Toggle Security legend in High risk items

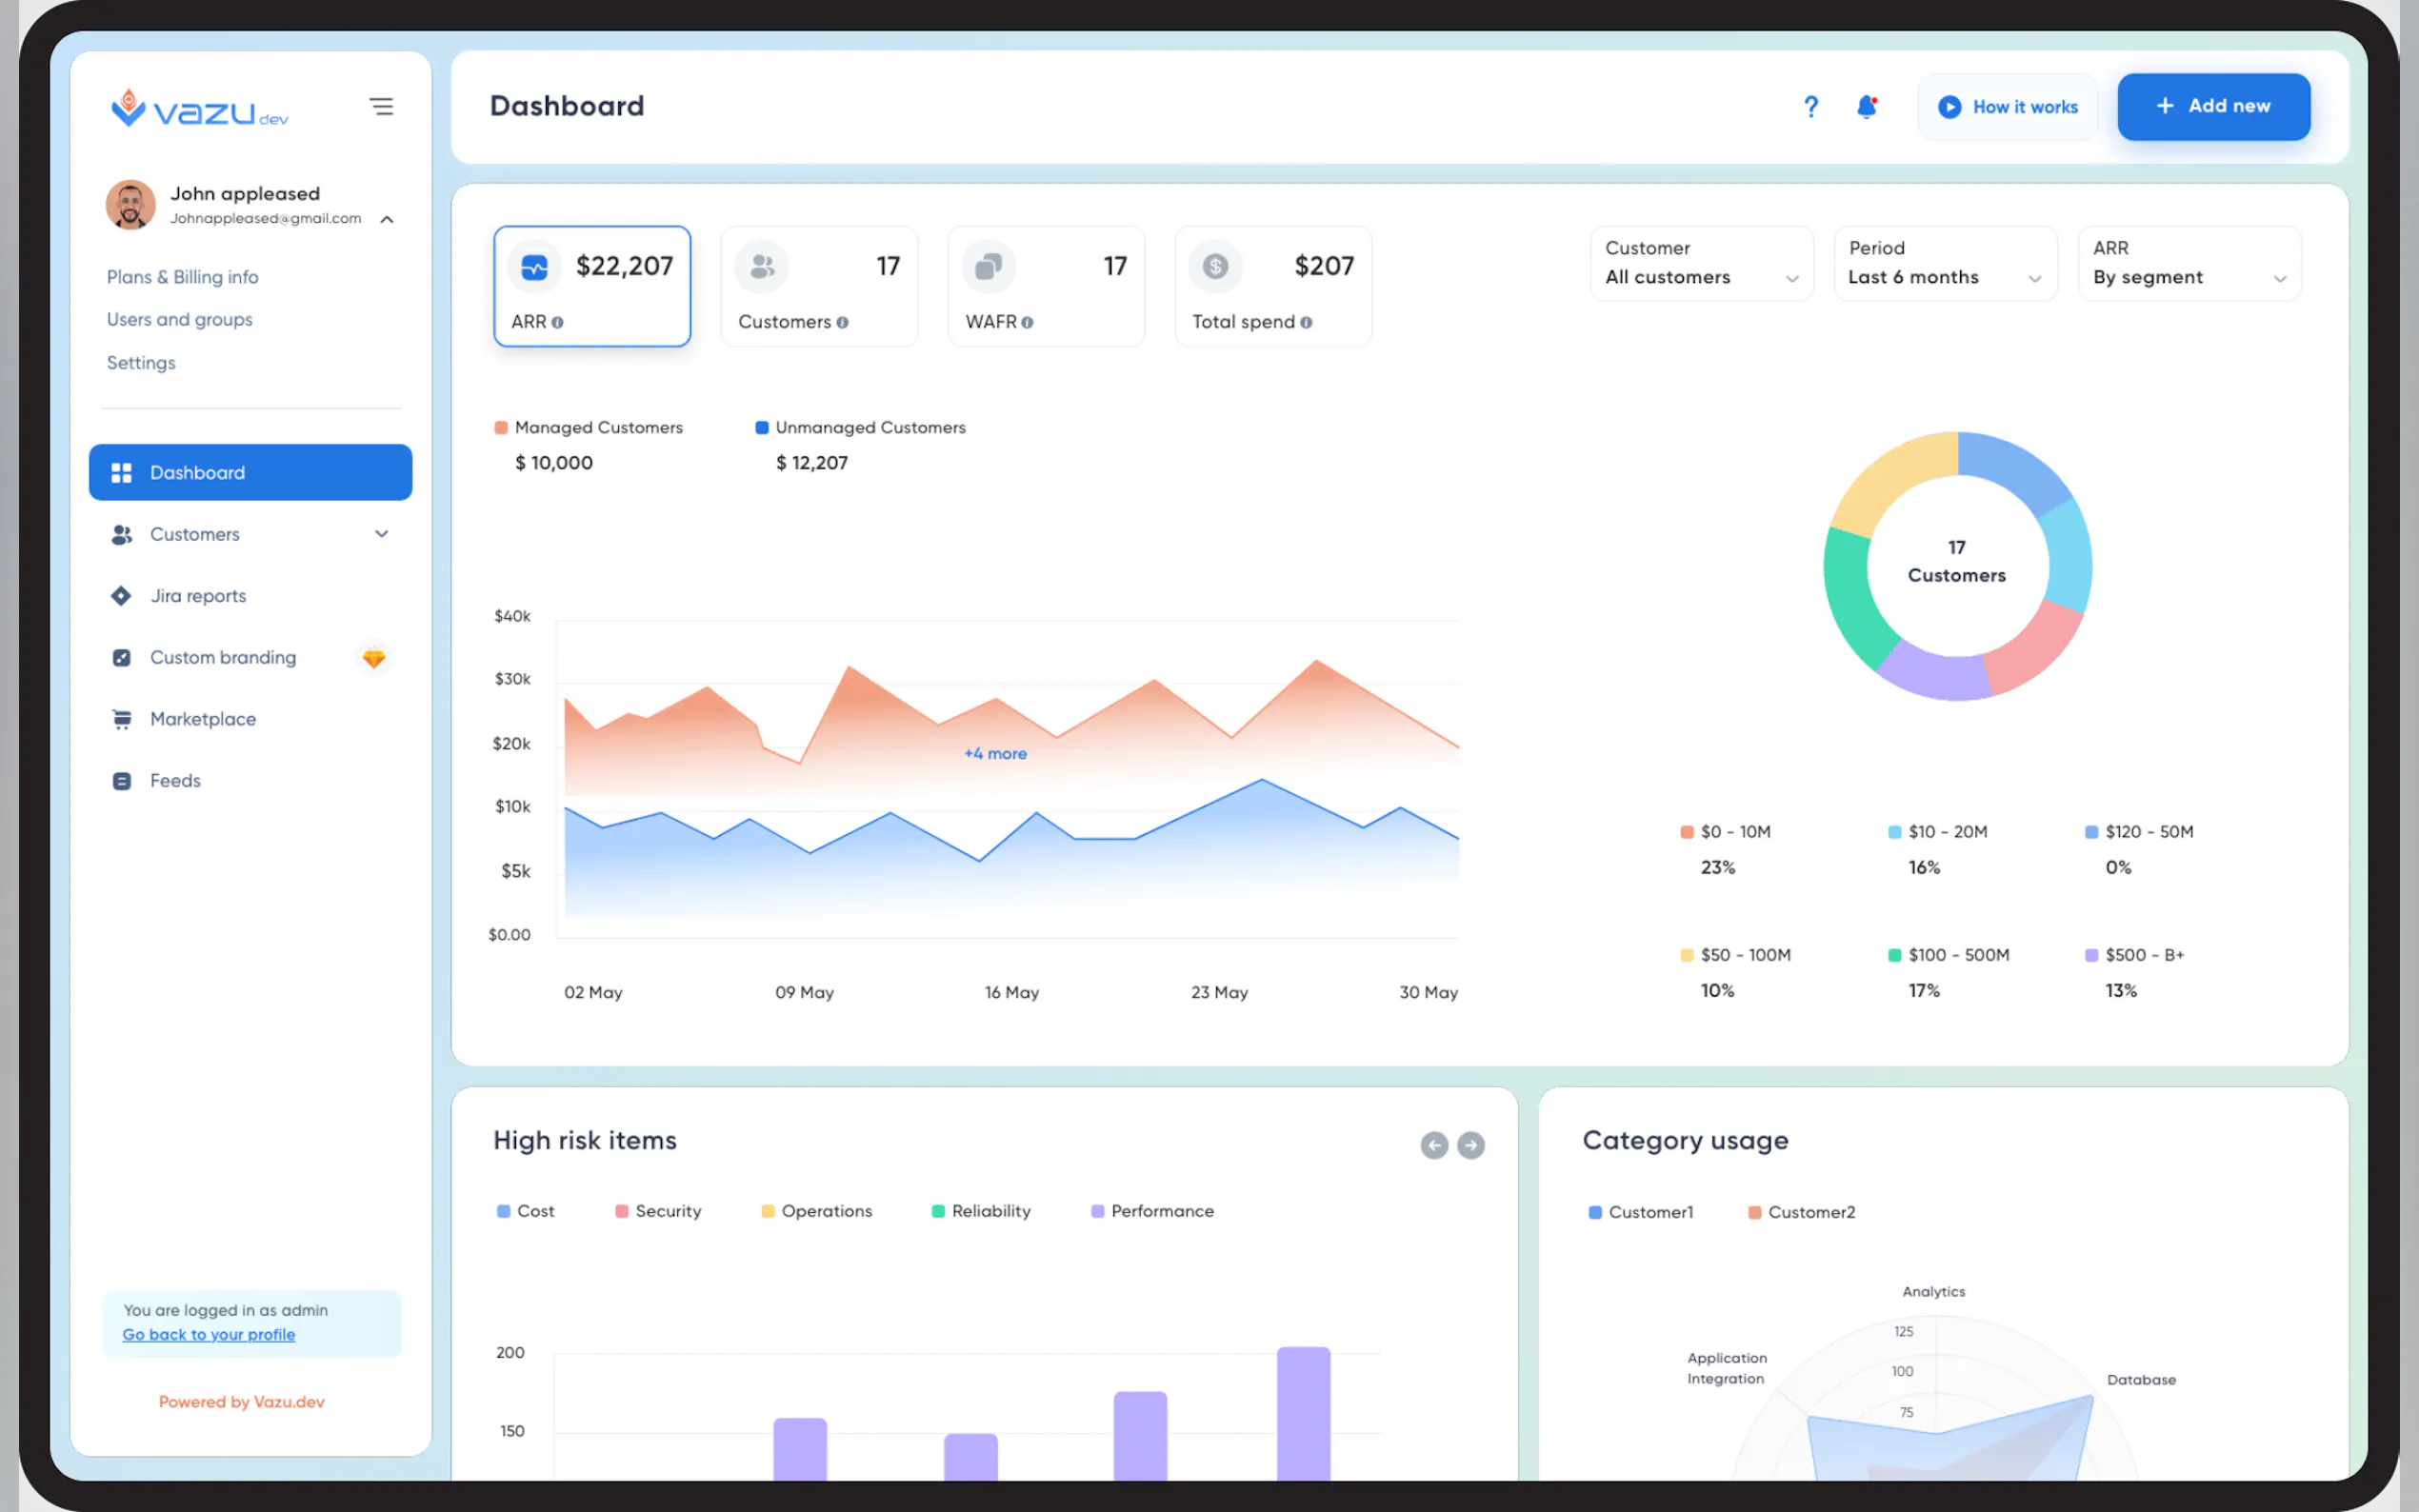coord(659,1211)
